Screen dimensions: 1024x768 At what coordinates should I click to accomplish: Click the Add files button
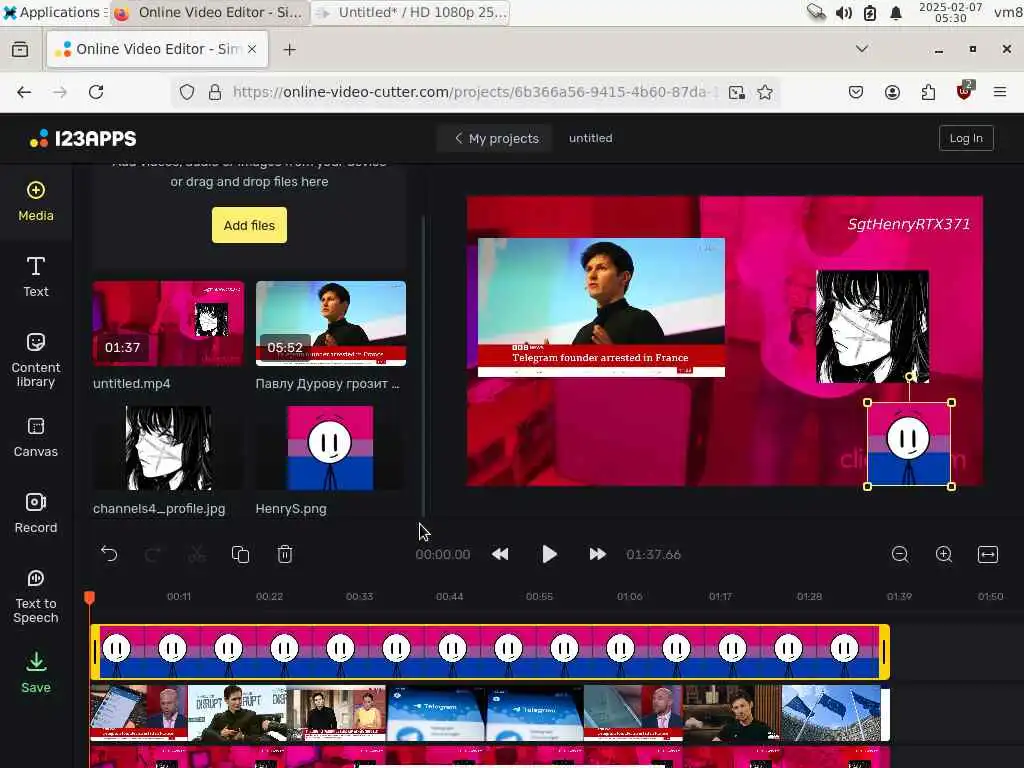coord(249,225)
